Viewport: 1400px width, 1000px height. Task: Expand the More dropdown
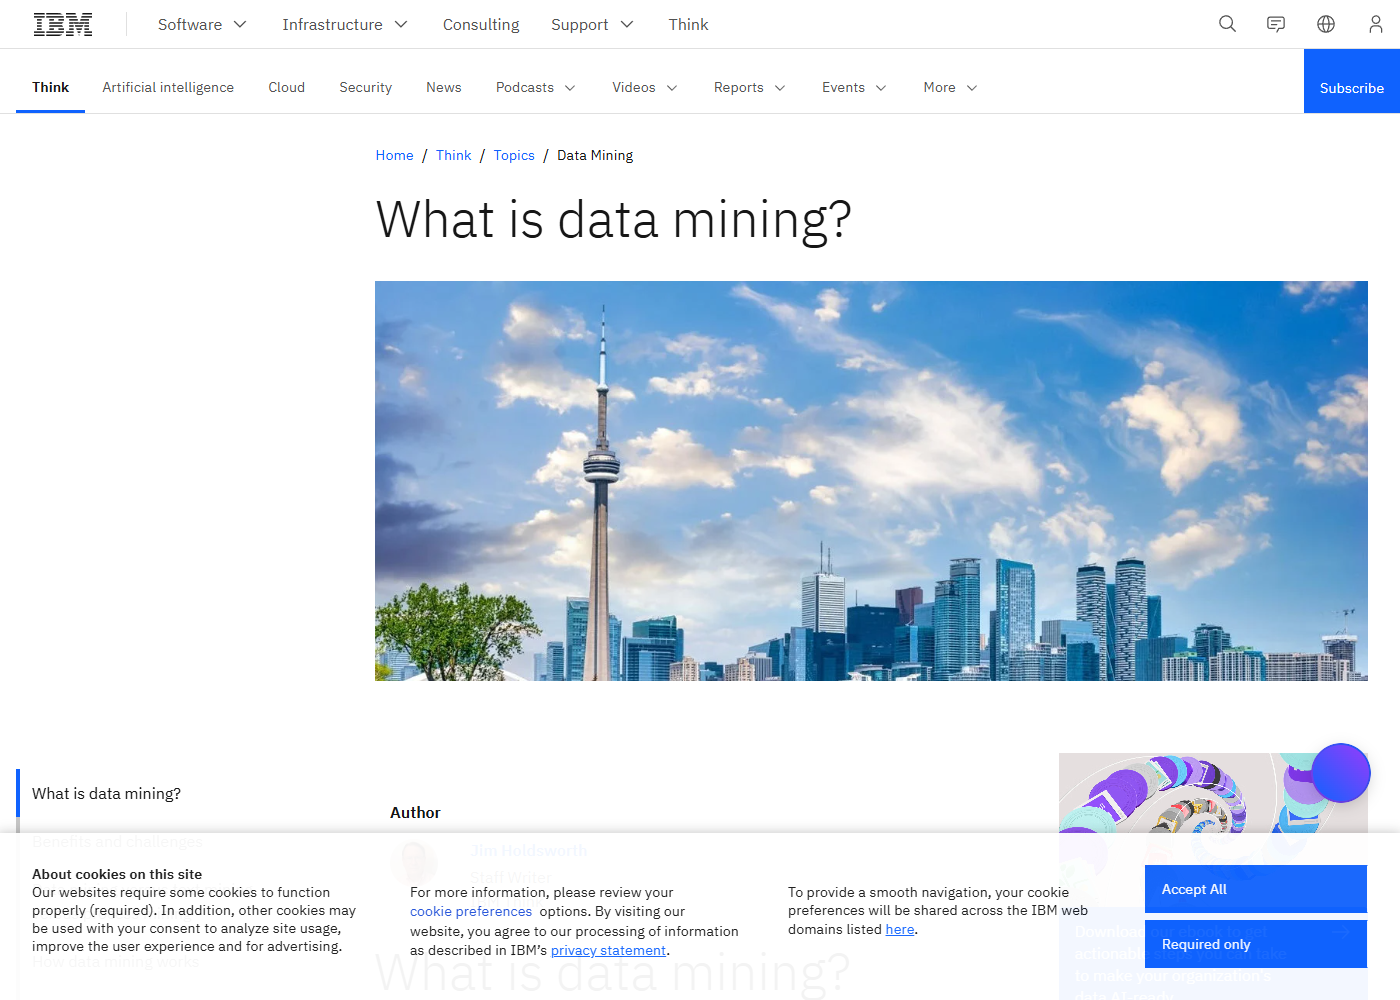(x=950, y=87)
